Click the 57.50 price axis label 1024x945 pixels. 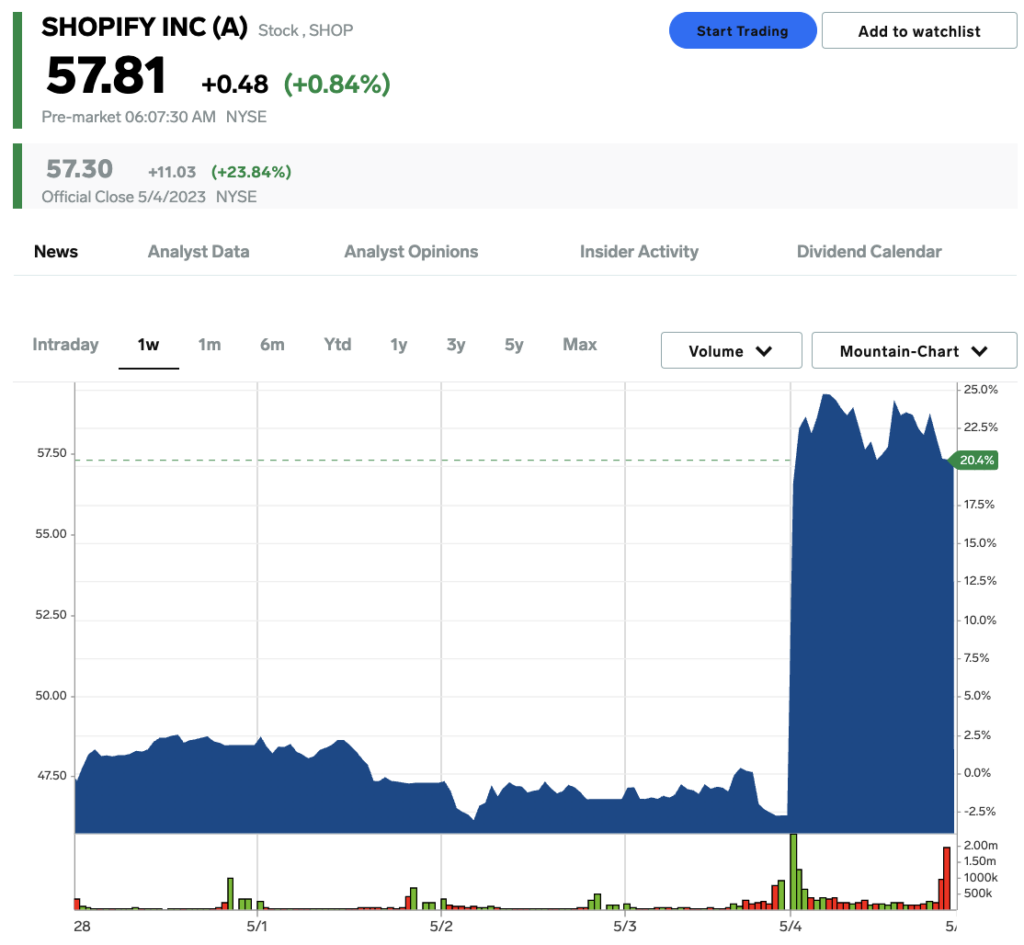click(52, 453)
